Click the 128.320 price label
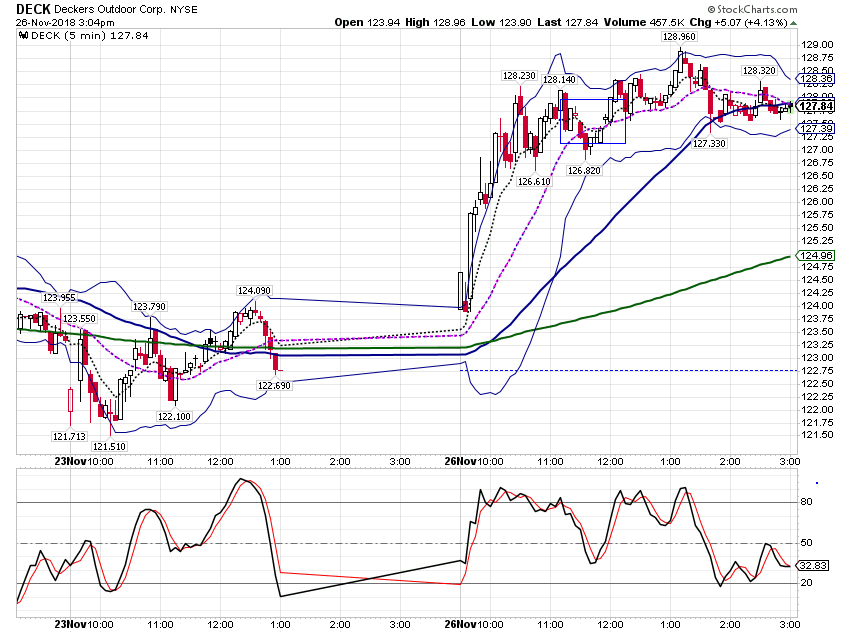Screen dimensions: 850x633 click(759, 71)
